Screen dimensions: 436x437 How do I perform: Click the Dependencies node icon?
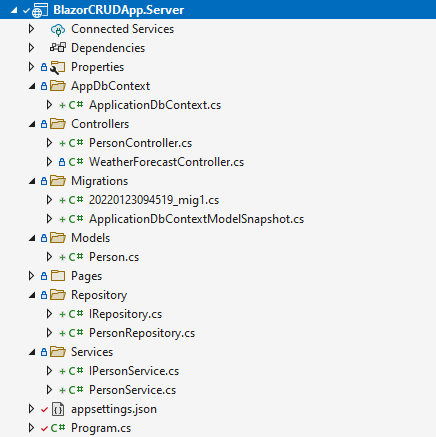click(58, 48)
